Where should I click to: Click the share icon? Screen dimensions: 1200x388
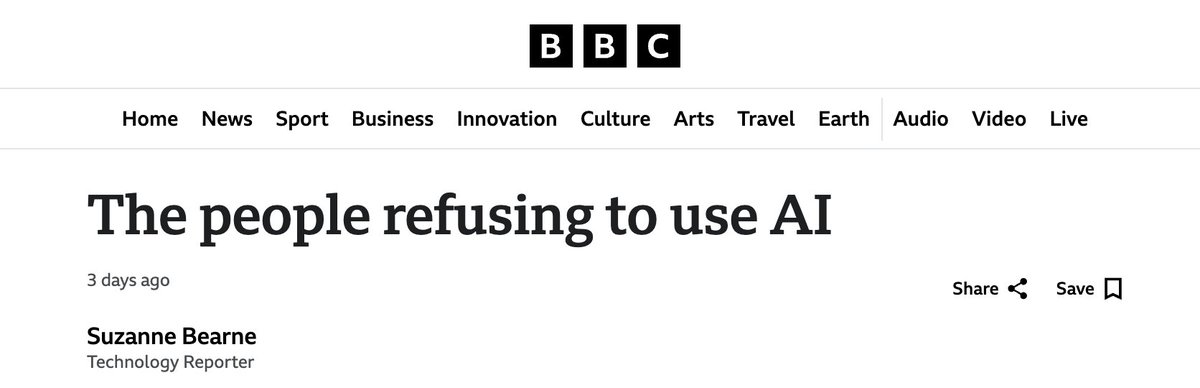point(1018,289)
